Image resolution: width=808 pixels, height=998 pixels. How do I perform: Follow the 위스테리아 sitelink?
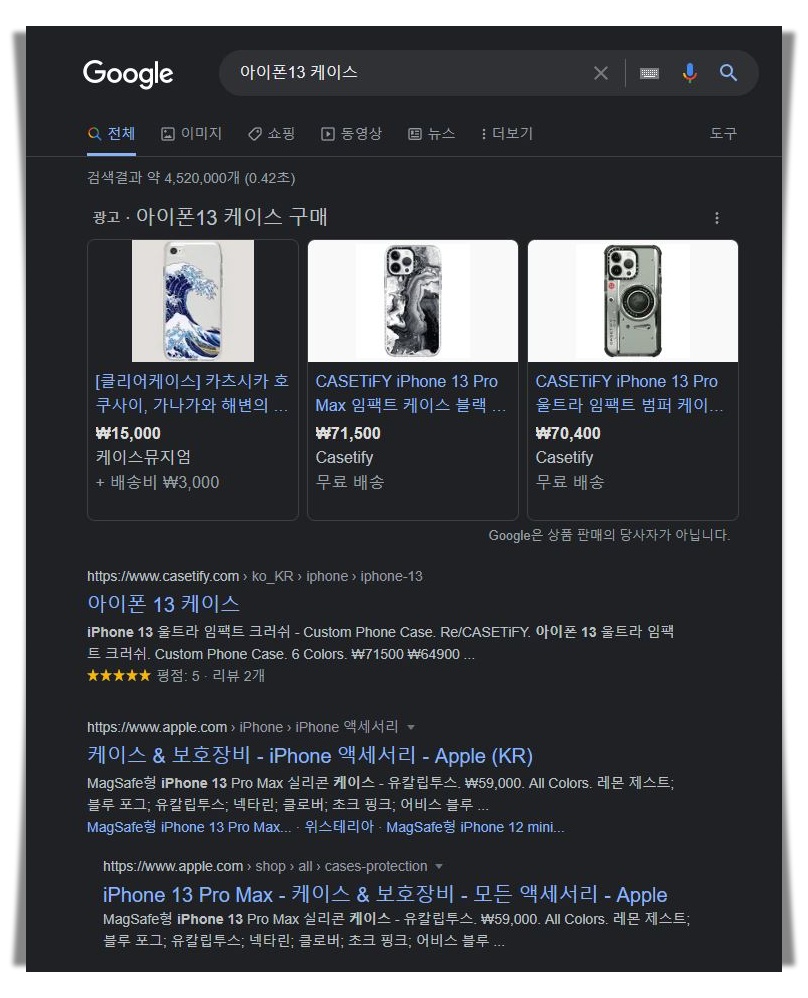pos(339,827)
